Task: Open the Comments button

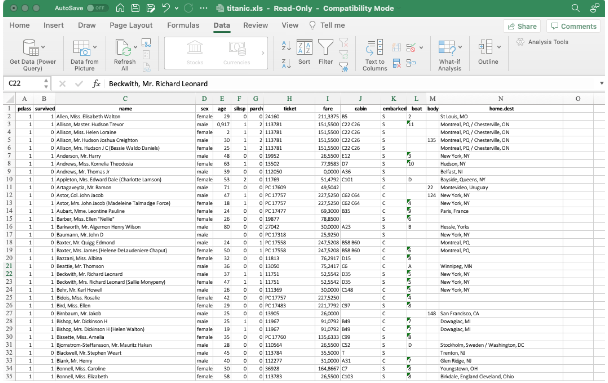Action: (573, 26)
